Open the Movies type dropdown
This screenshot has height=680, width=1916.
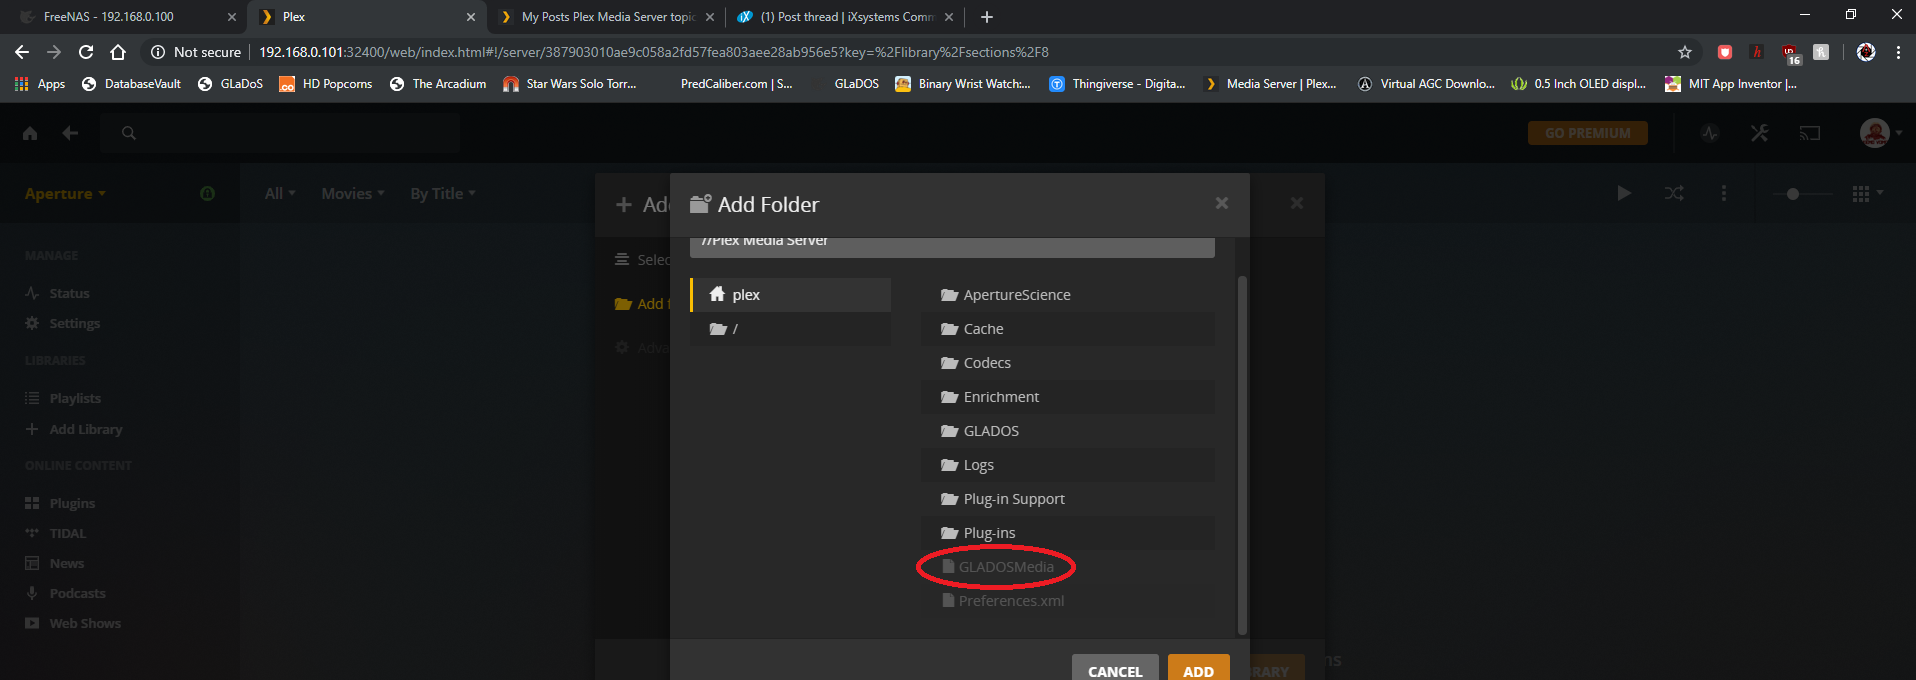point(353,194)
